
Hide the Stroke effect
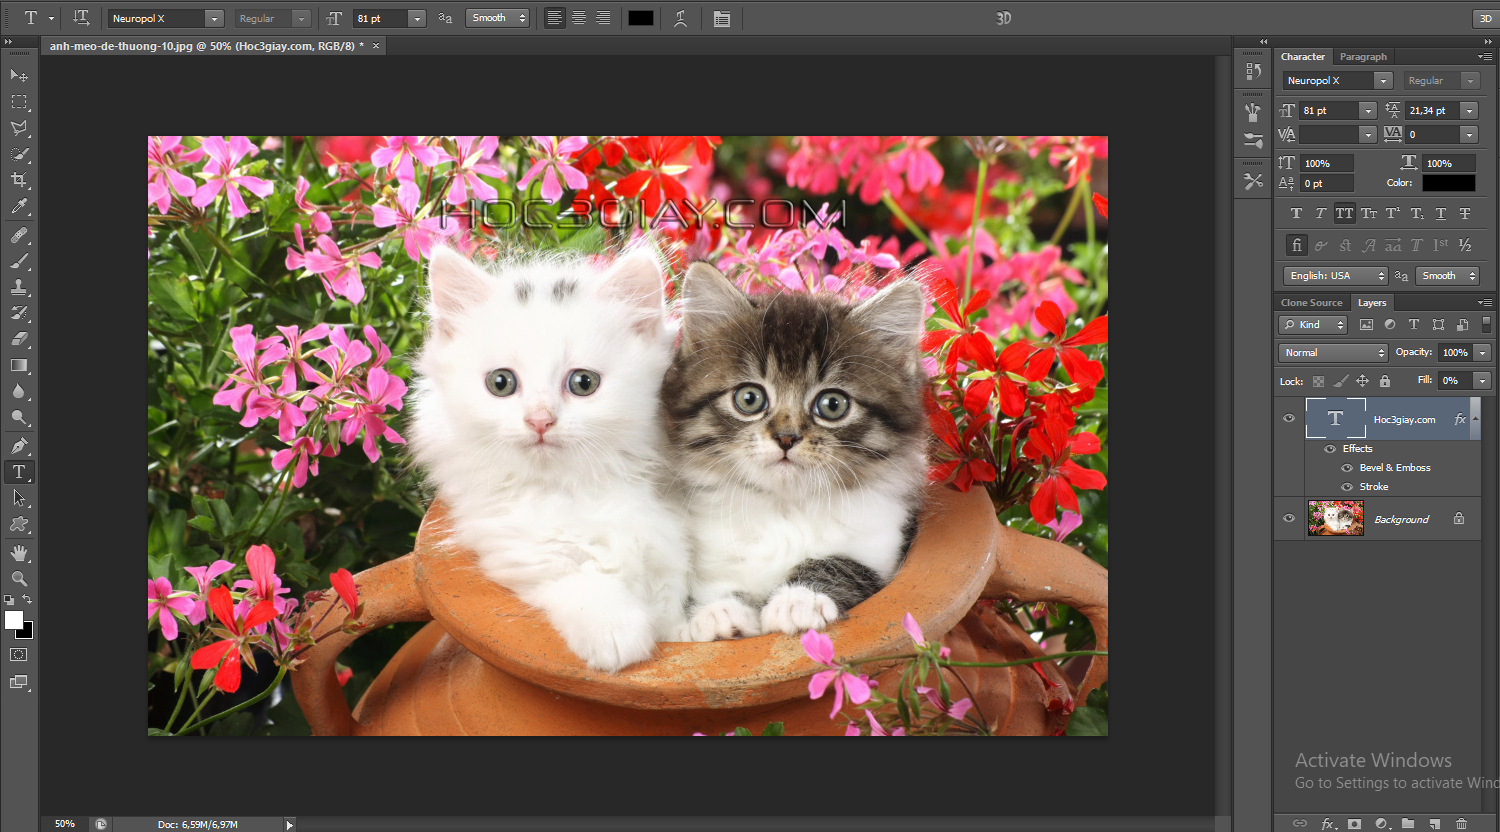pyautogui.click(x=1347, y=487)
